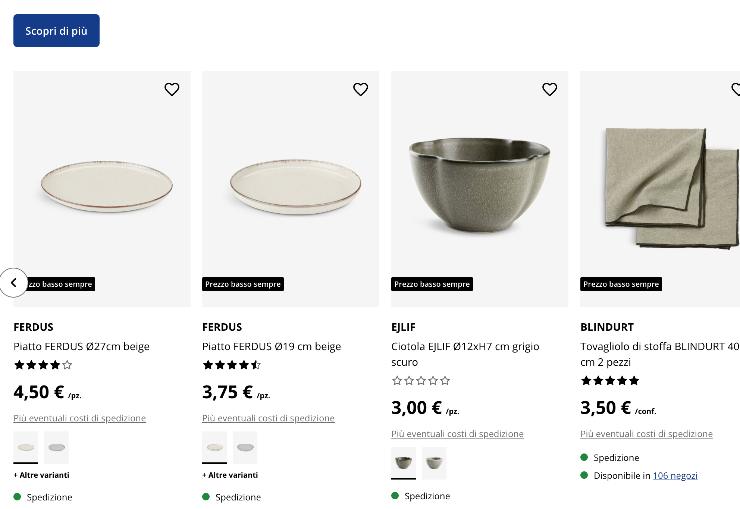Select dark grey EJLIF bowl variant
The image size is (740, 509).
403,462
